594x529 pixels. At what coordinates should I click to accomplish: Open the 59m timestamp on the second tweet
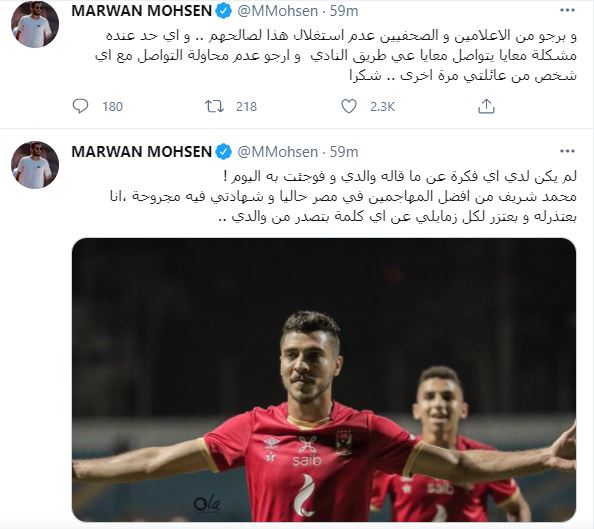click(x=344, y=152)
